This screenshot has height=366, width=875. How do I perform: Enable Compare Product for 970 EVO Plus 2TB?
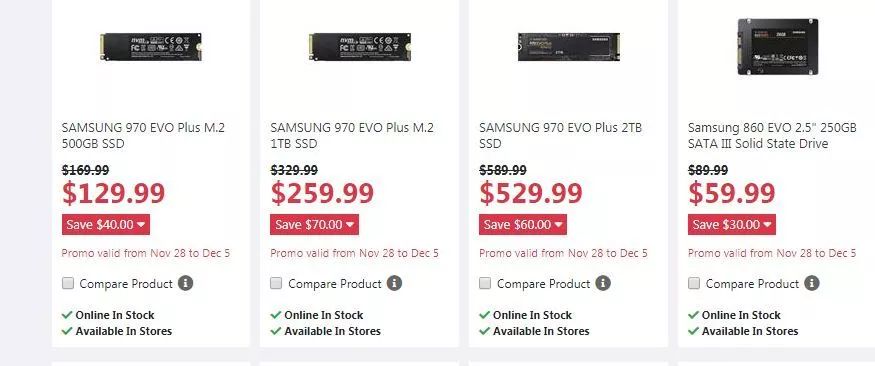pyautogui.click(x=485, y=283)
